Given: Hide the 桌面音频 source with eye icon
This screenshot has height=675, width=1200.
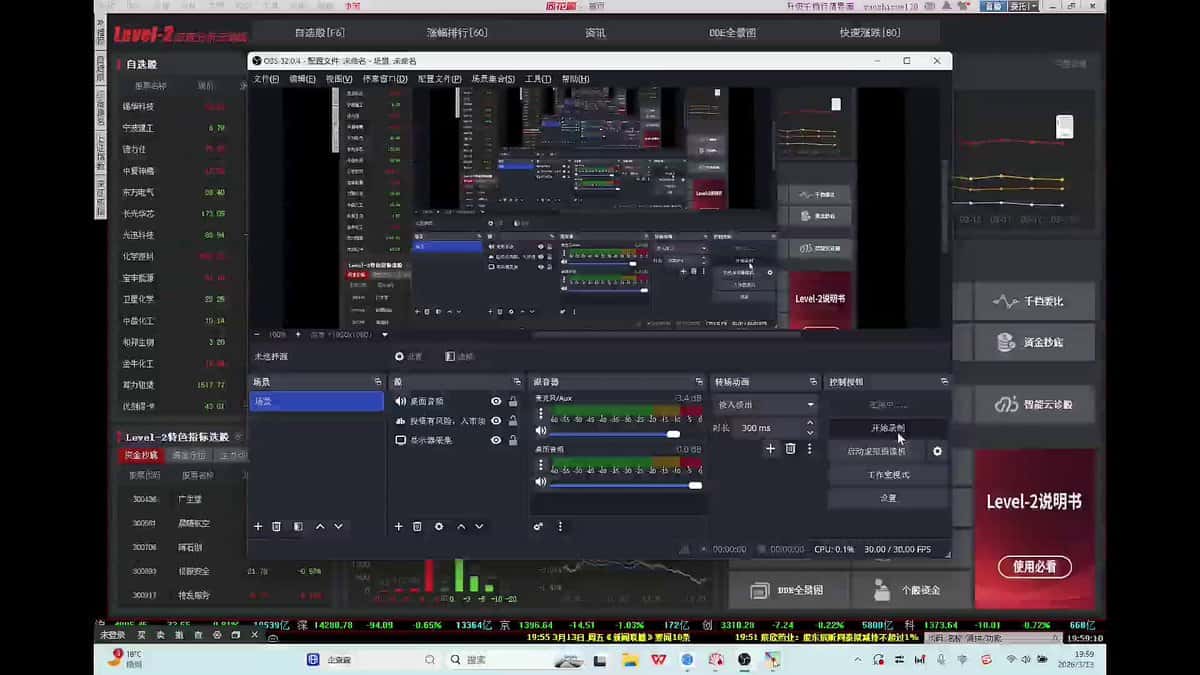Looking at the screenshot, I should (496, 401).
